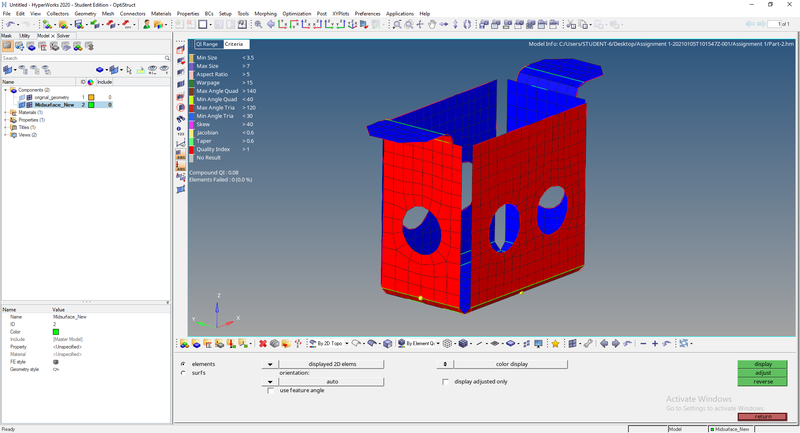The height and width of the screenshot is (433, 800).
Task: Select the surfs radio button
Action: pyautogui.click(x=182, y=373)
